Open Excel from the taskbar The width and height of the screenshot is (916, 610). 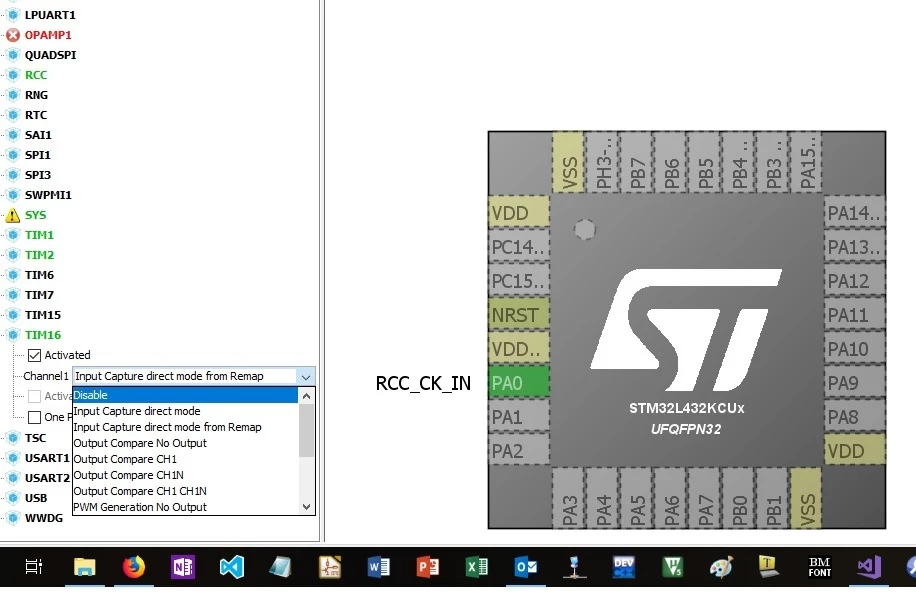click(x=477, y=567)
